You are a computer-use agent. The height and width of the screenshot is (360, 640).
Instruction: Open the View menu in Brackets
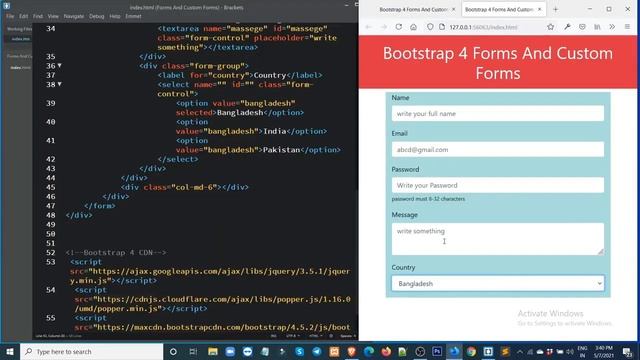(53, 16)
